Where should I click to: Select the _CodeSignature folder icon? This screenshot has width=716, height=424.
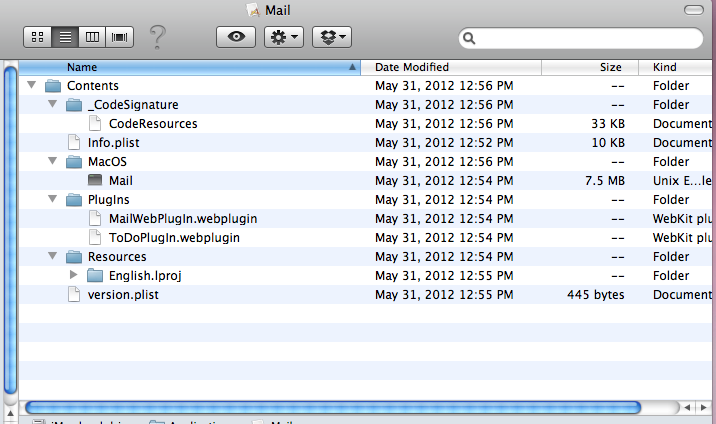coord(74,105)
